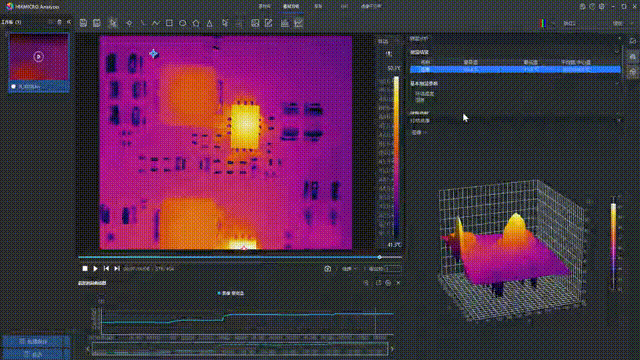Click the trend chart range overview bar
This screenshot has height=360, width=640.
click(x=240, y=349)
